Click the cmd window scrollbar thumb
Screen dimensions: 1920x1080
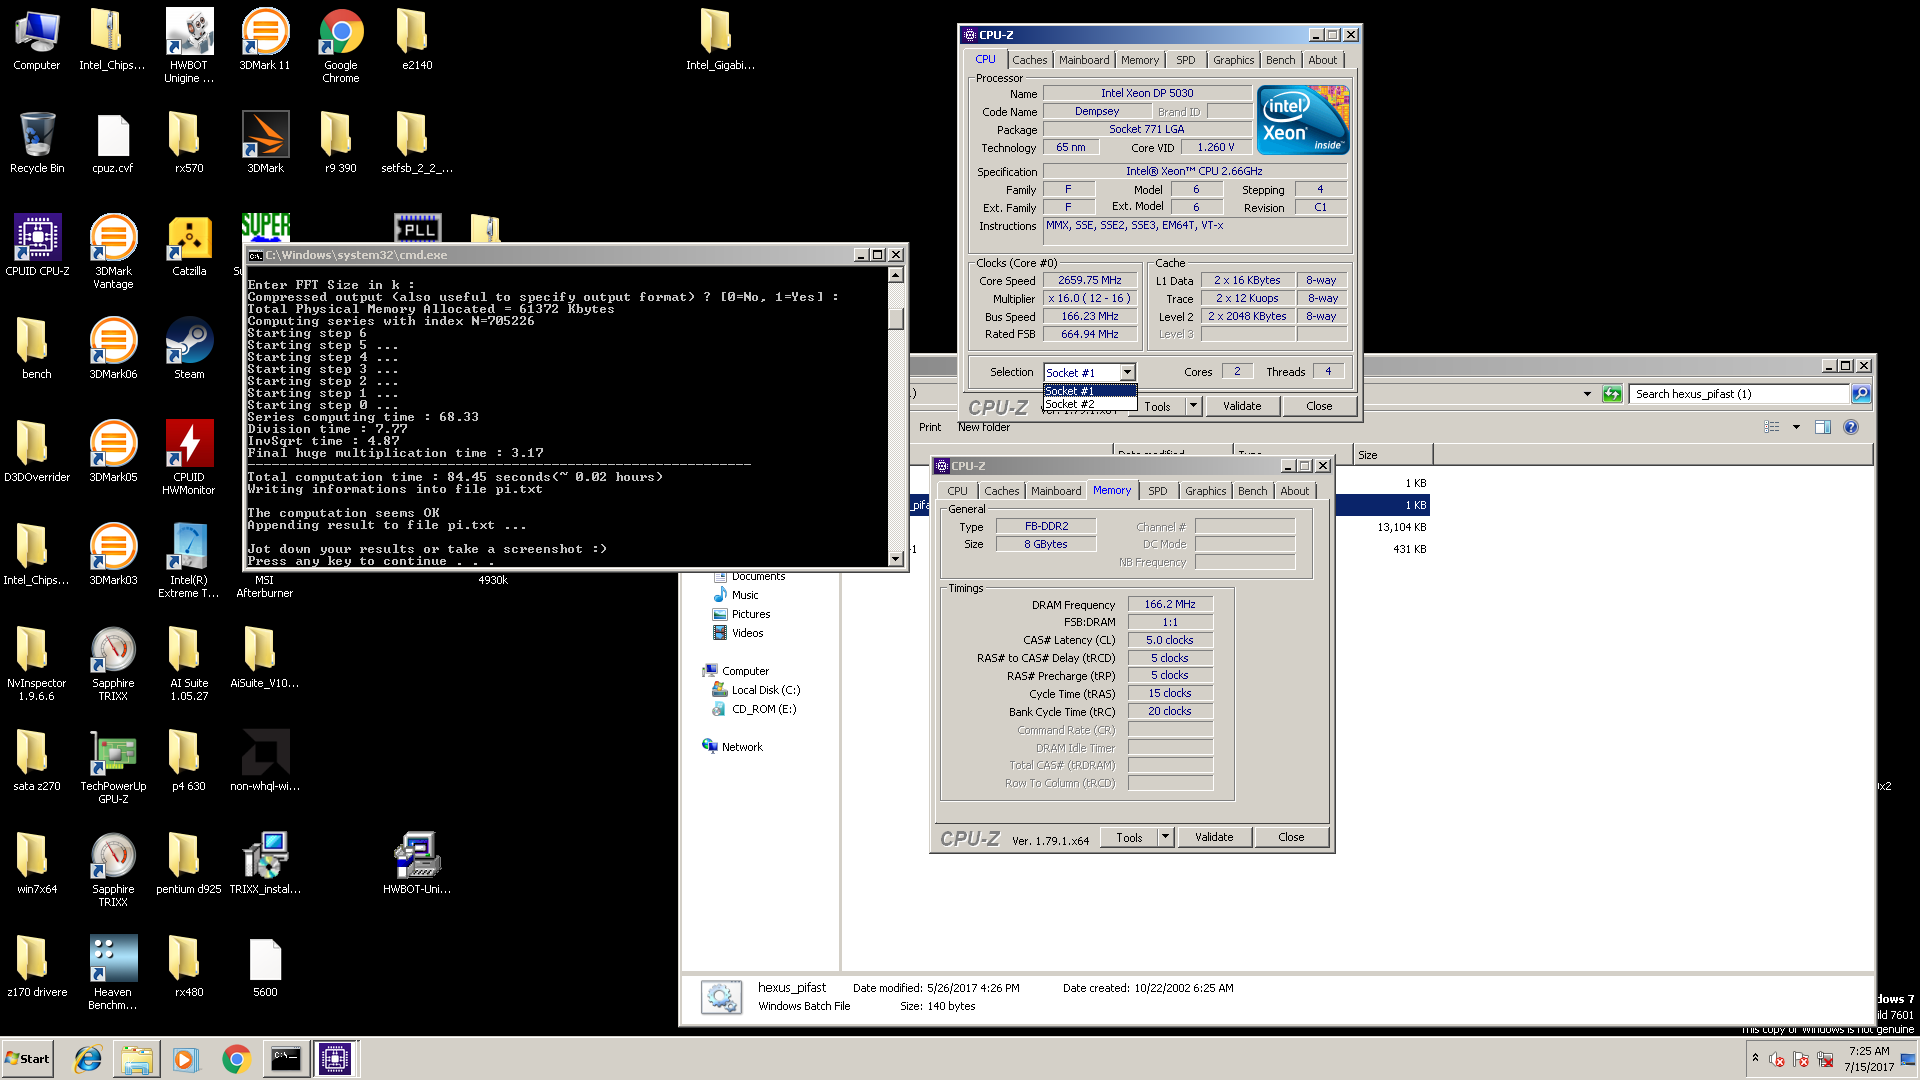point(896,318)
